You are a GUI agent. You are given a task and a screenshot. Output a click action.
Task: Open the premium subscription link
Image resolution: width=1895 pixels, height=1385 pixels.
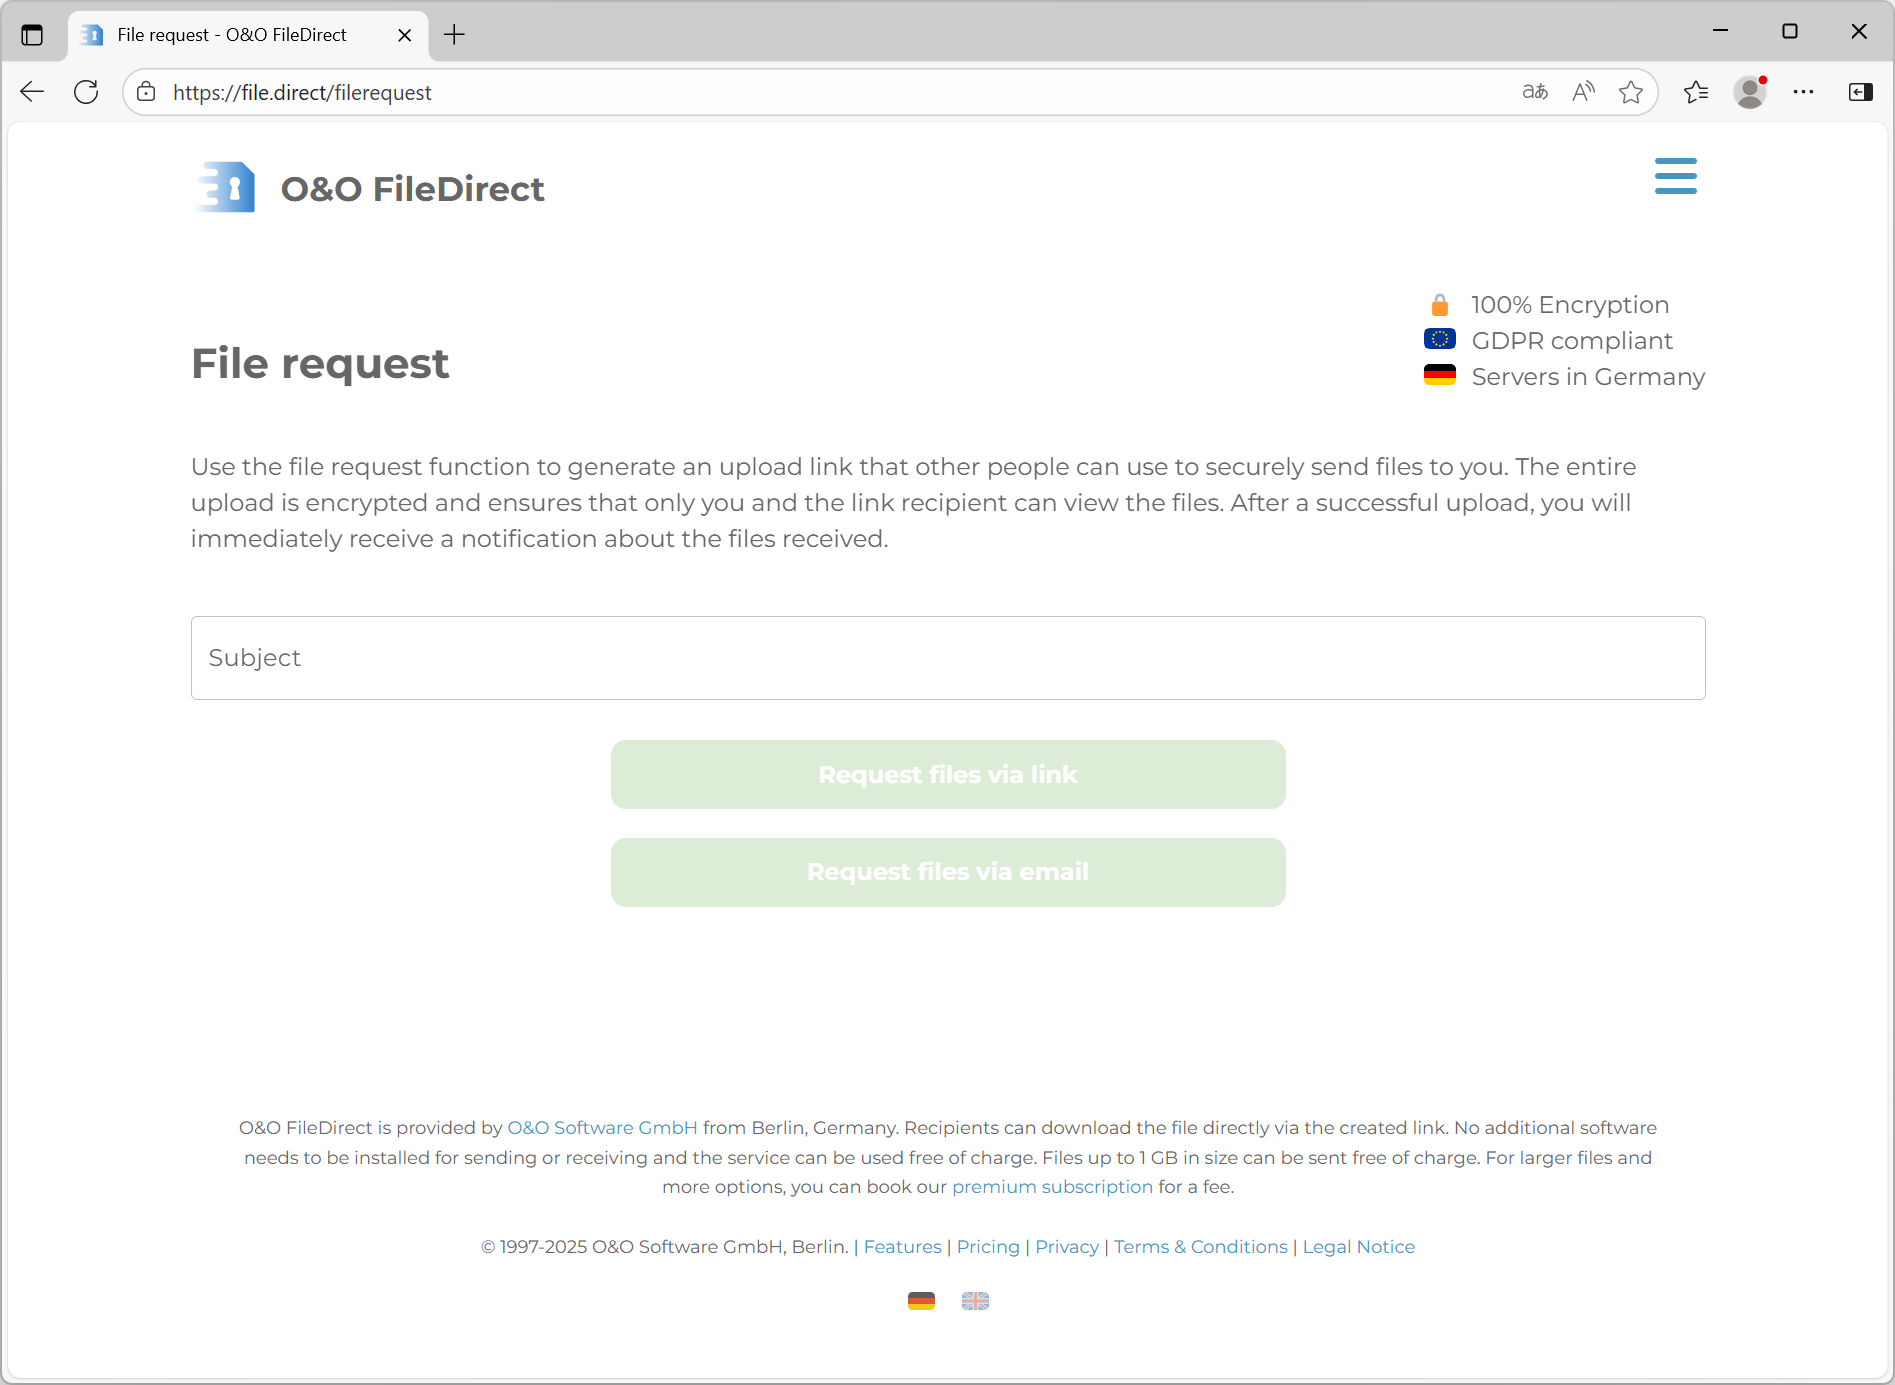pyautogui.click(x=1052, y=1187)
